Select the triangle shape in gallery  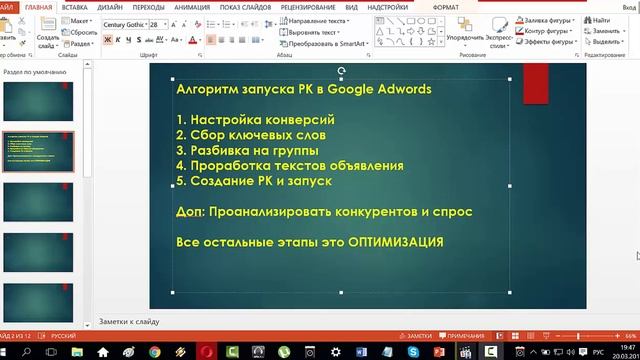[380, 31]
